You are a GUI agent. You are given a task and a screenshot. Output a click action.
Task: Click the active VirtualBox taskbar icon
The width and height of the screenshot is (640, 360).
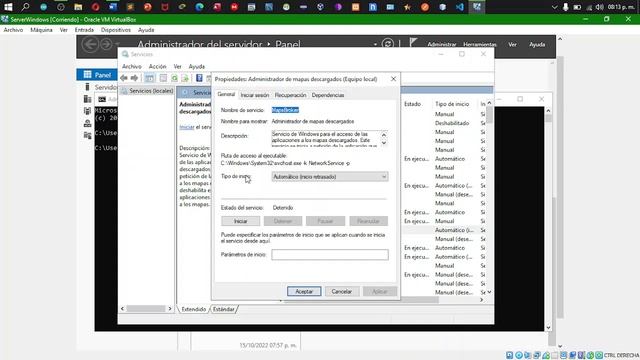[x=477, y=7]
